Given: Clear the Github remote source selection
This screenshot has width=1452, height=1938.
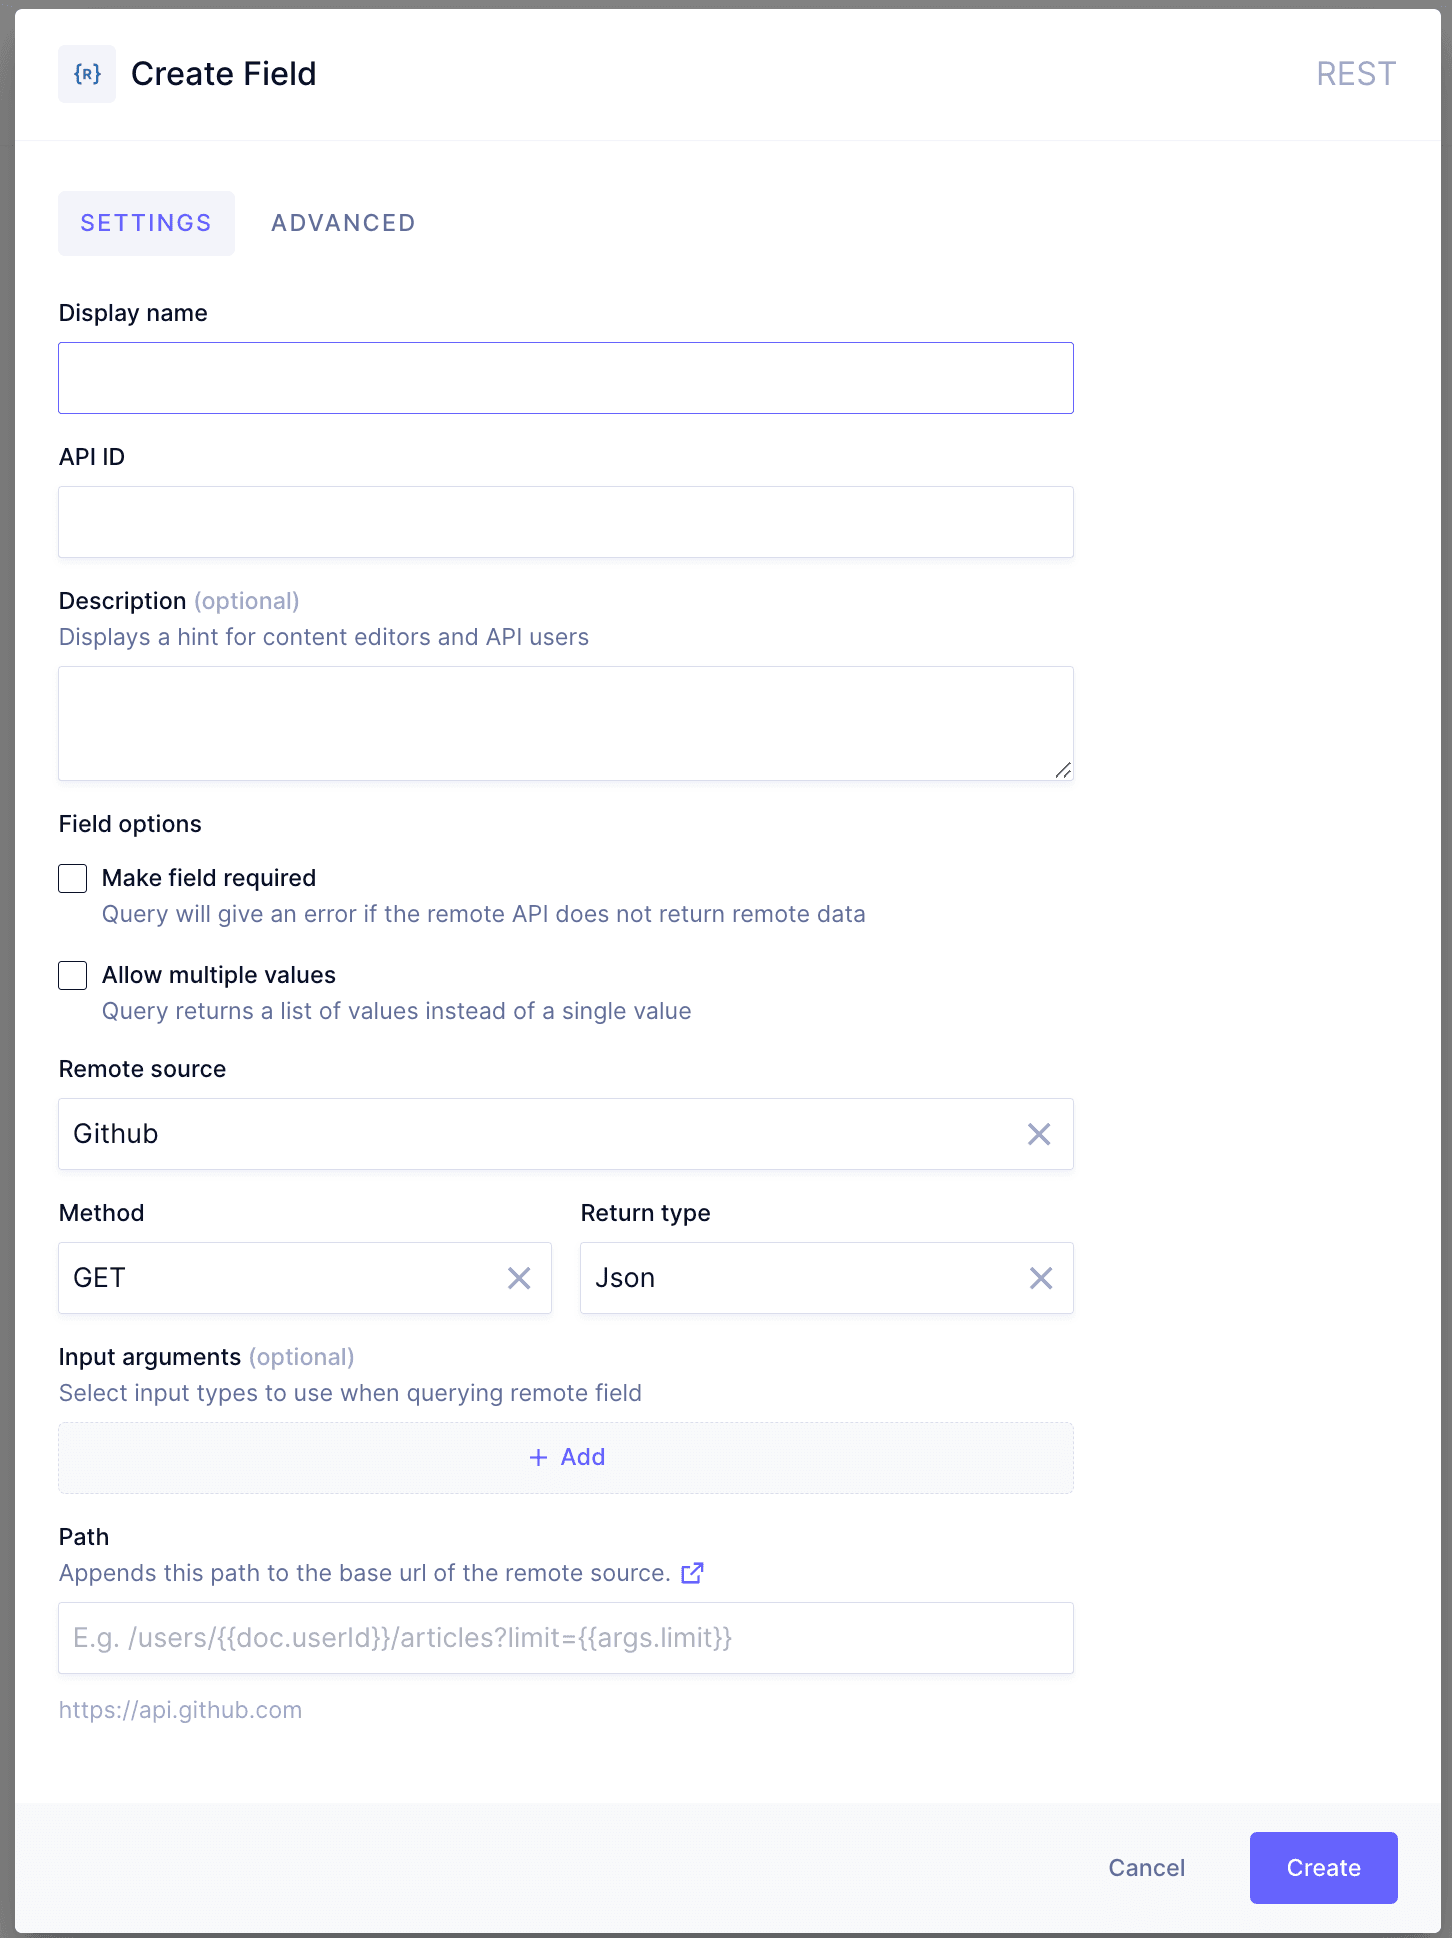Looking at the screenshot, I should tap(1038, 1134).
